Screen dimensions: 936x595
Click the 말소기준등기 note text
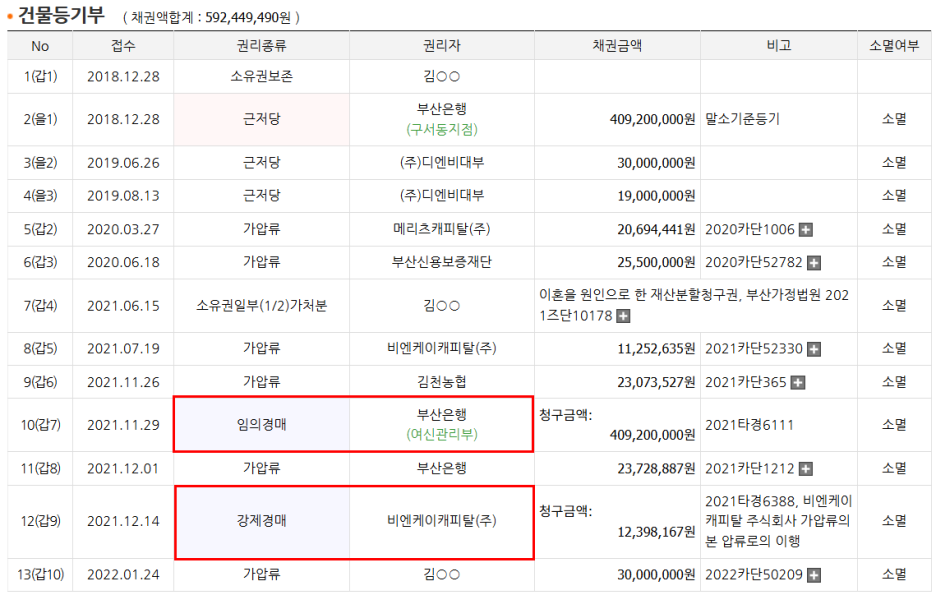click(x=742, y=119)
